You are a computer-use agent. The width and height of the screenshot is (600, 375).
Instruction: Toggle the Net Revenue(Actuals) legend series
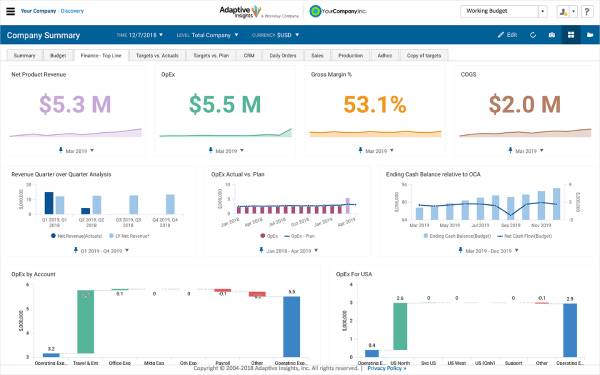coord(76,236)
